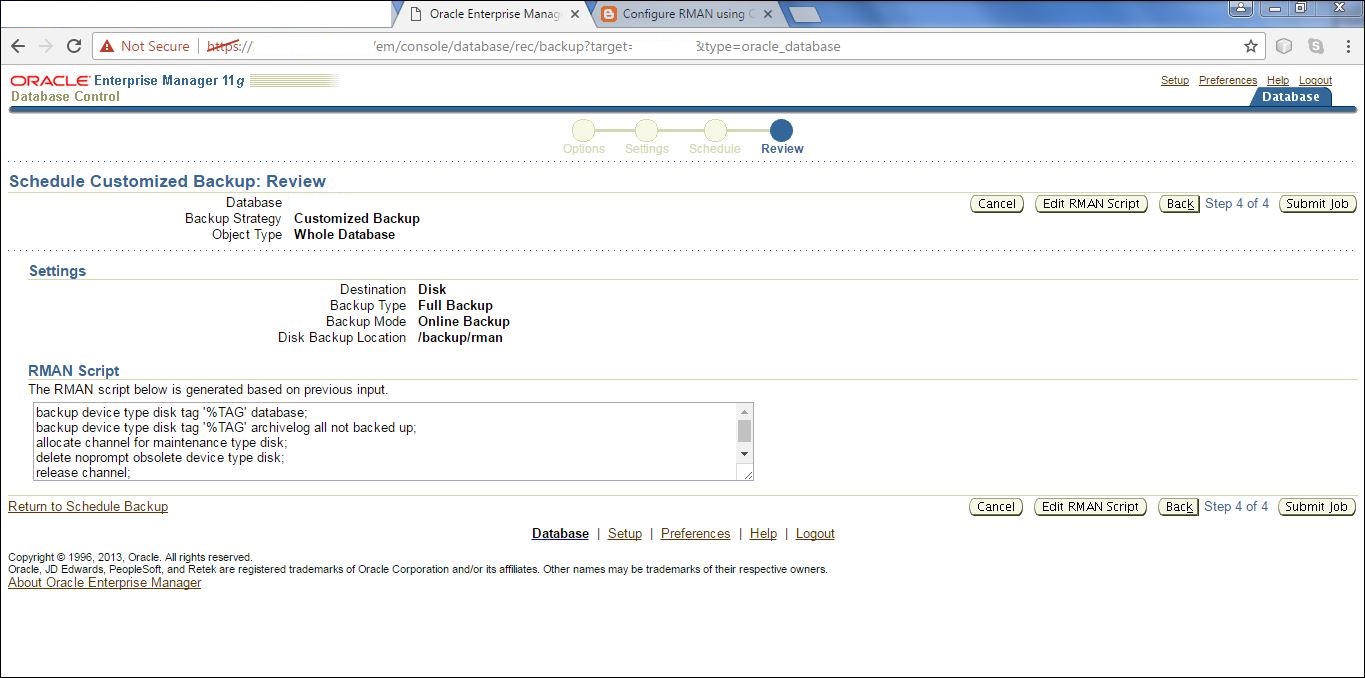This screenshot has width=1365, height=678.
Task: Click the Setup link in header
Action: [x=1175, y=80]
